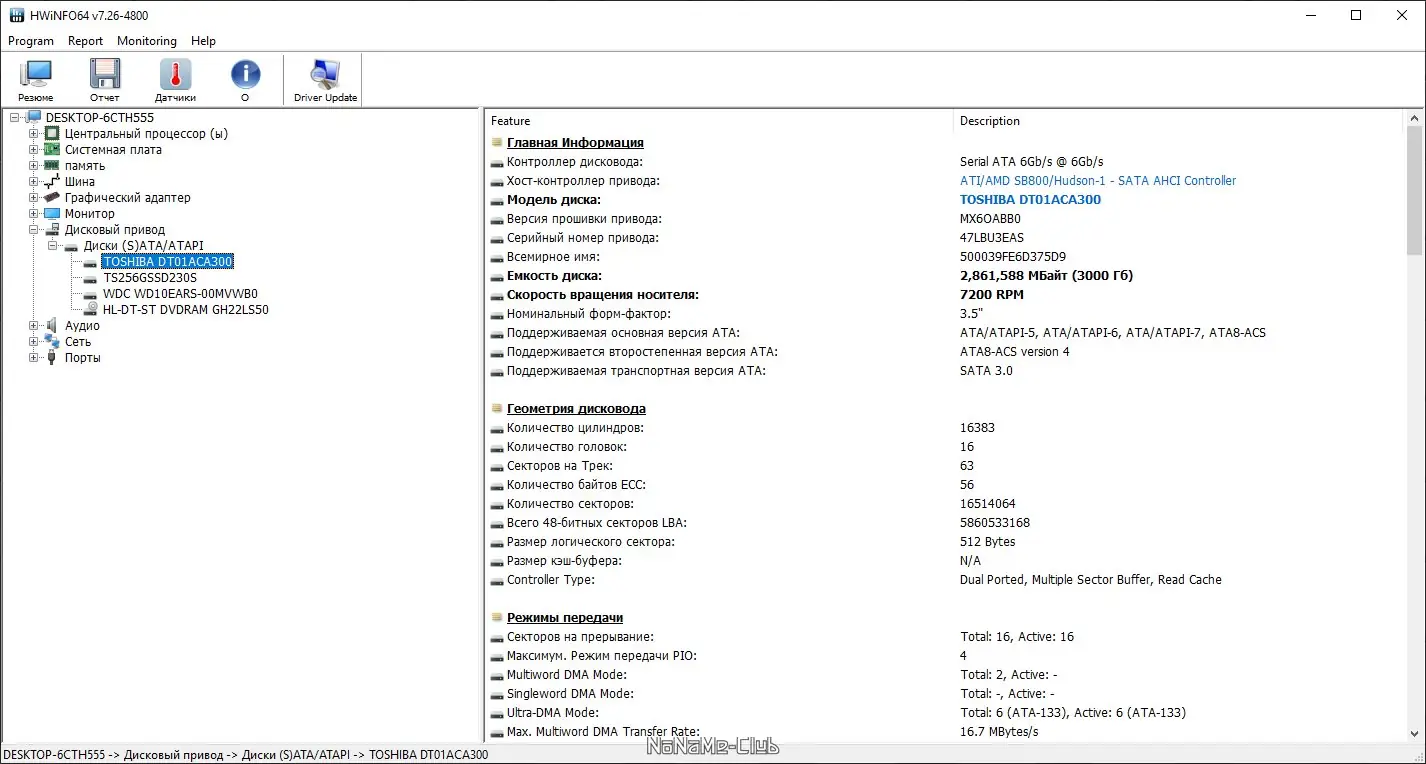
Task: Collapse the Диски (S)ATA/ATAPI node
Action: tap(53, 246)
